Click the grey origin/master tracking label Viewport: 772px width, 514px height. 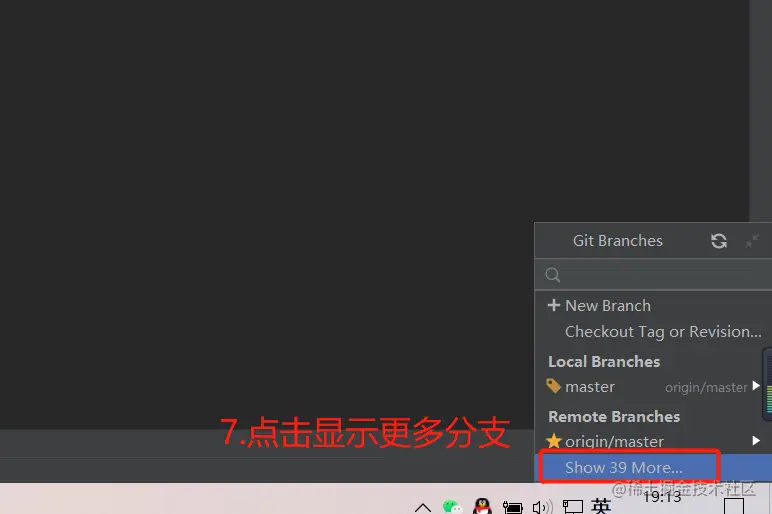click(x=706, y=388)
